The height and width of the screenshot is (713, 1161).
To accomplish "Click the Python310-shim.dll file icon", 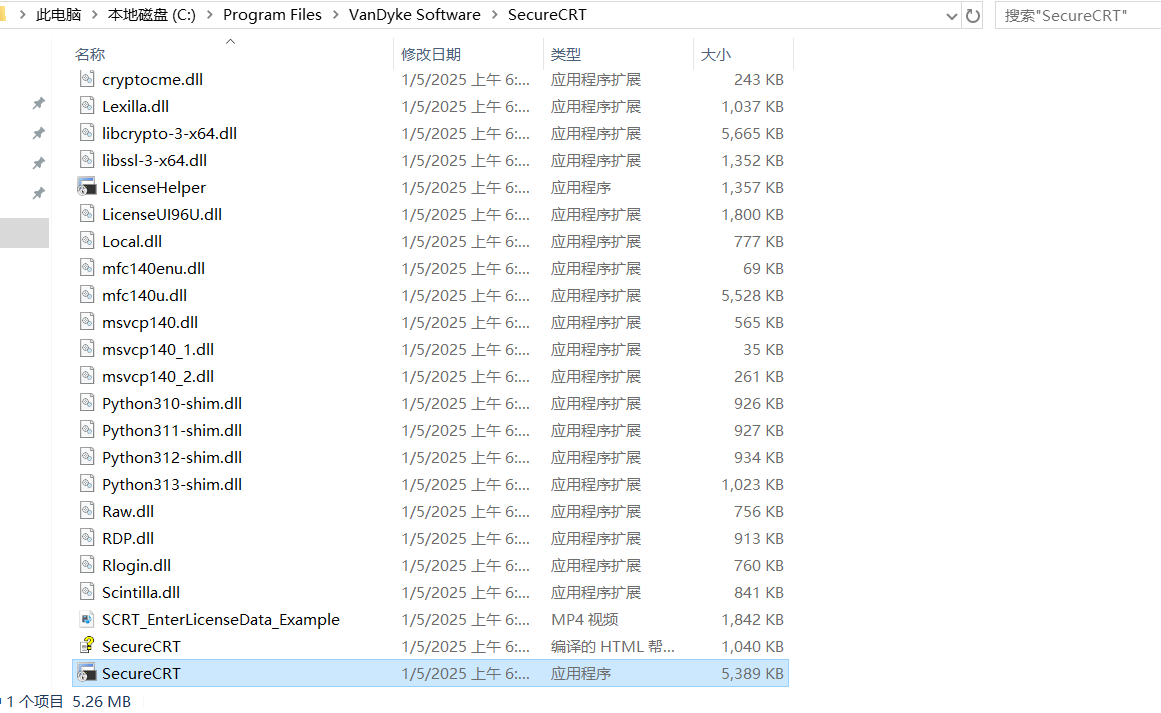I will coord(87,403).
